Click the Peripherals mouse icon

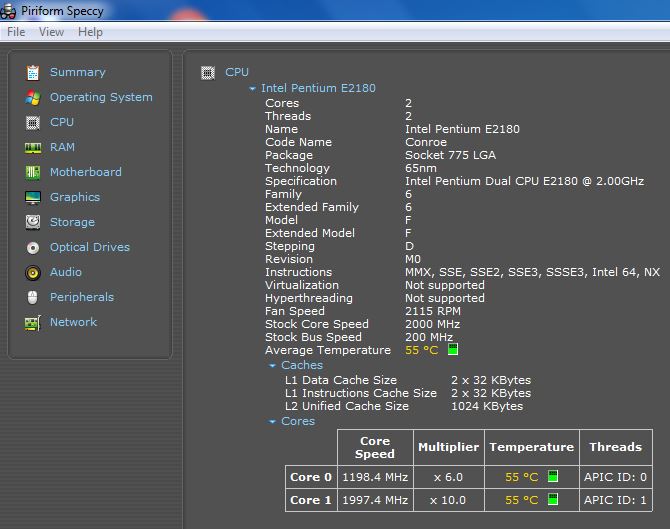pos(32,297)
